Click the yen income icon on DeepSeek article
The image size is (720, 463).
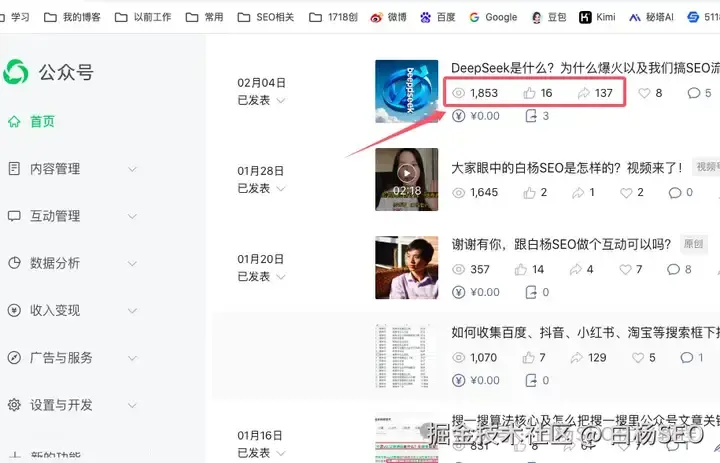coord(458,116)
